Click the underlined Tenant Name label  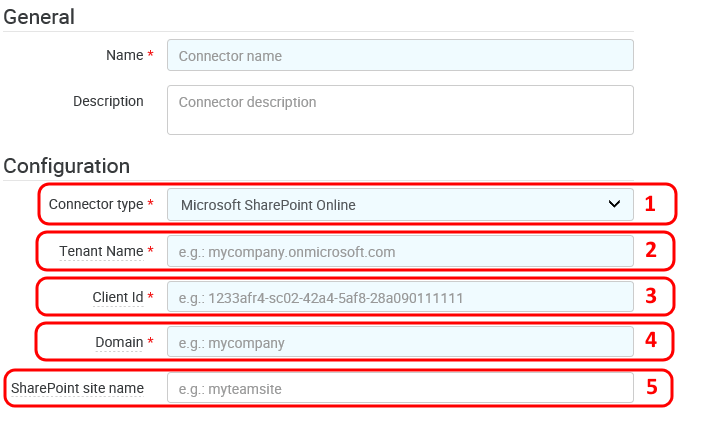click(x=101, y=251)
